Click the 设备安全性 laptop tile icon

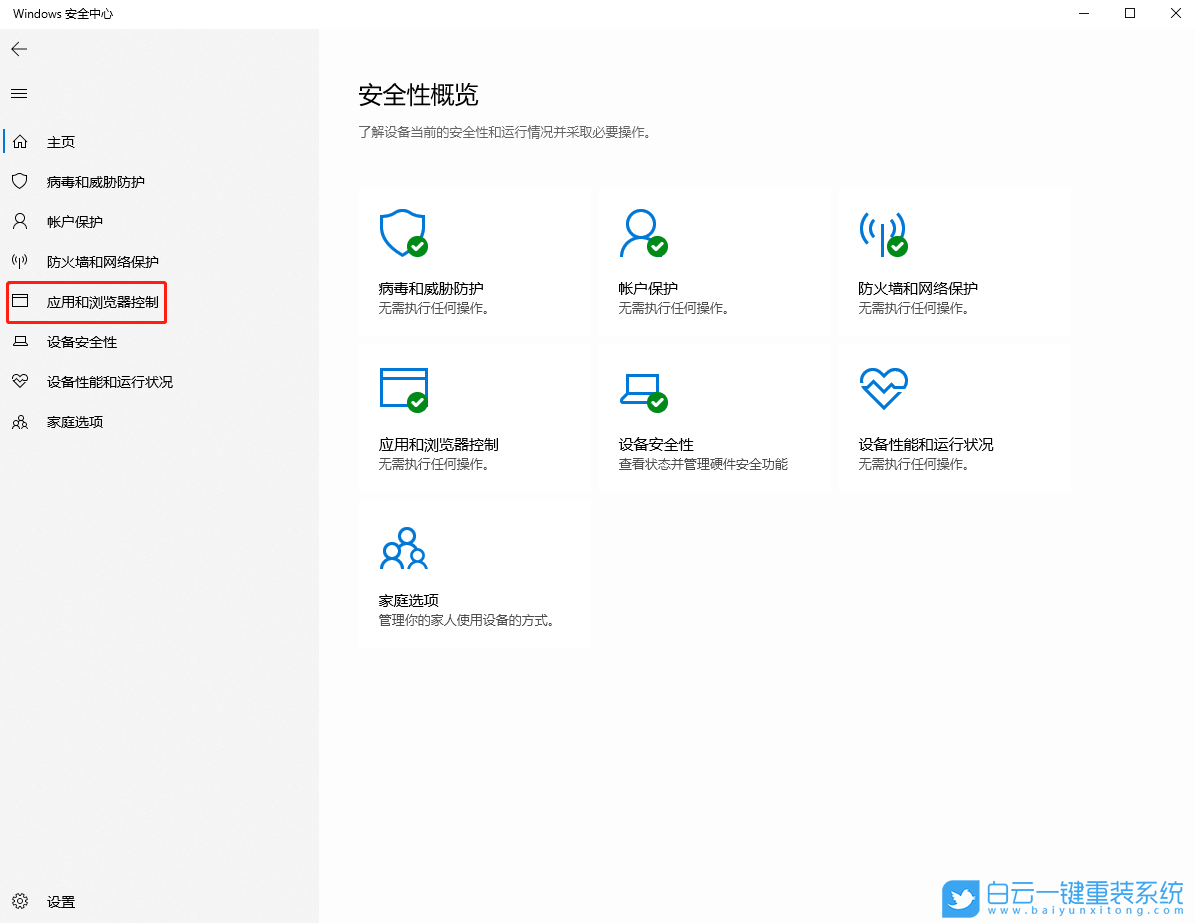point(643,388)
